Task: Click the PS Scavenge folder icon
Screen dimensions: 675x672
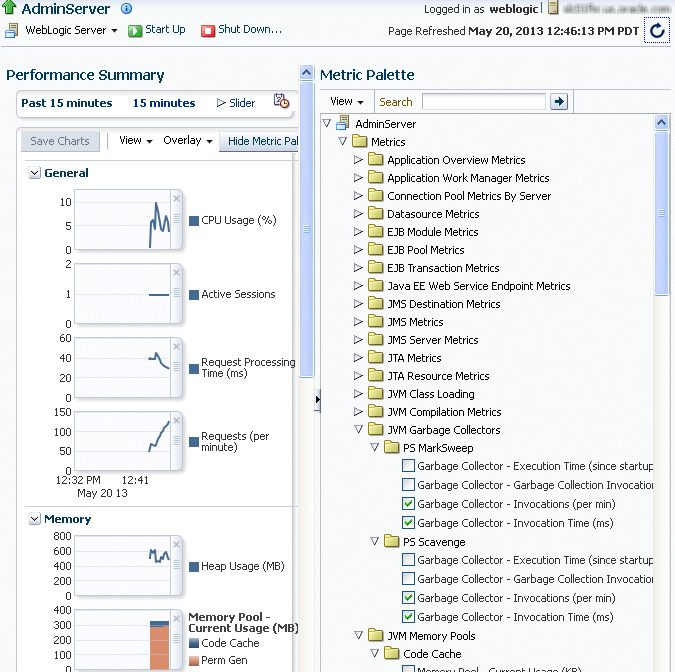Action: pos(391,541)
